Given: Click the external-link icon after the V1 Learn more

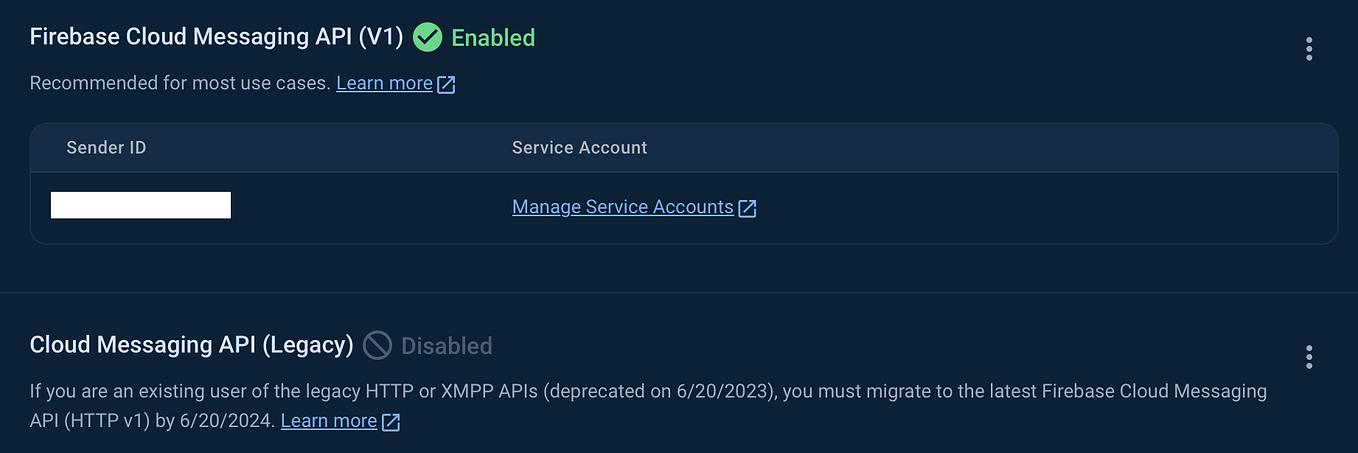Looking at the screenshot, I should 446,84.
